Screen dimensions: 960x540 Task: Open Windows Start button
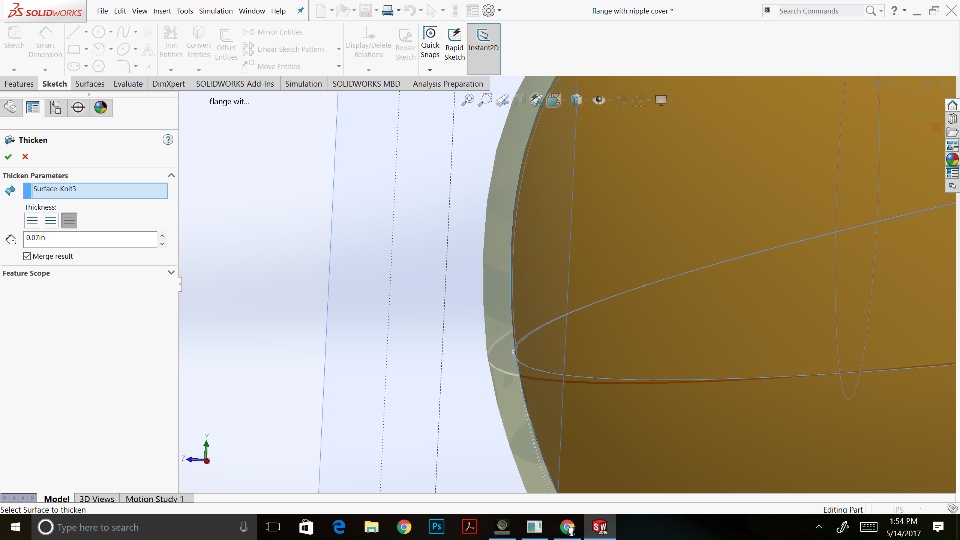click(15, 527)
